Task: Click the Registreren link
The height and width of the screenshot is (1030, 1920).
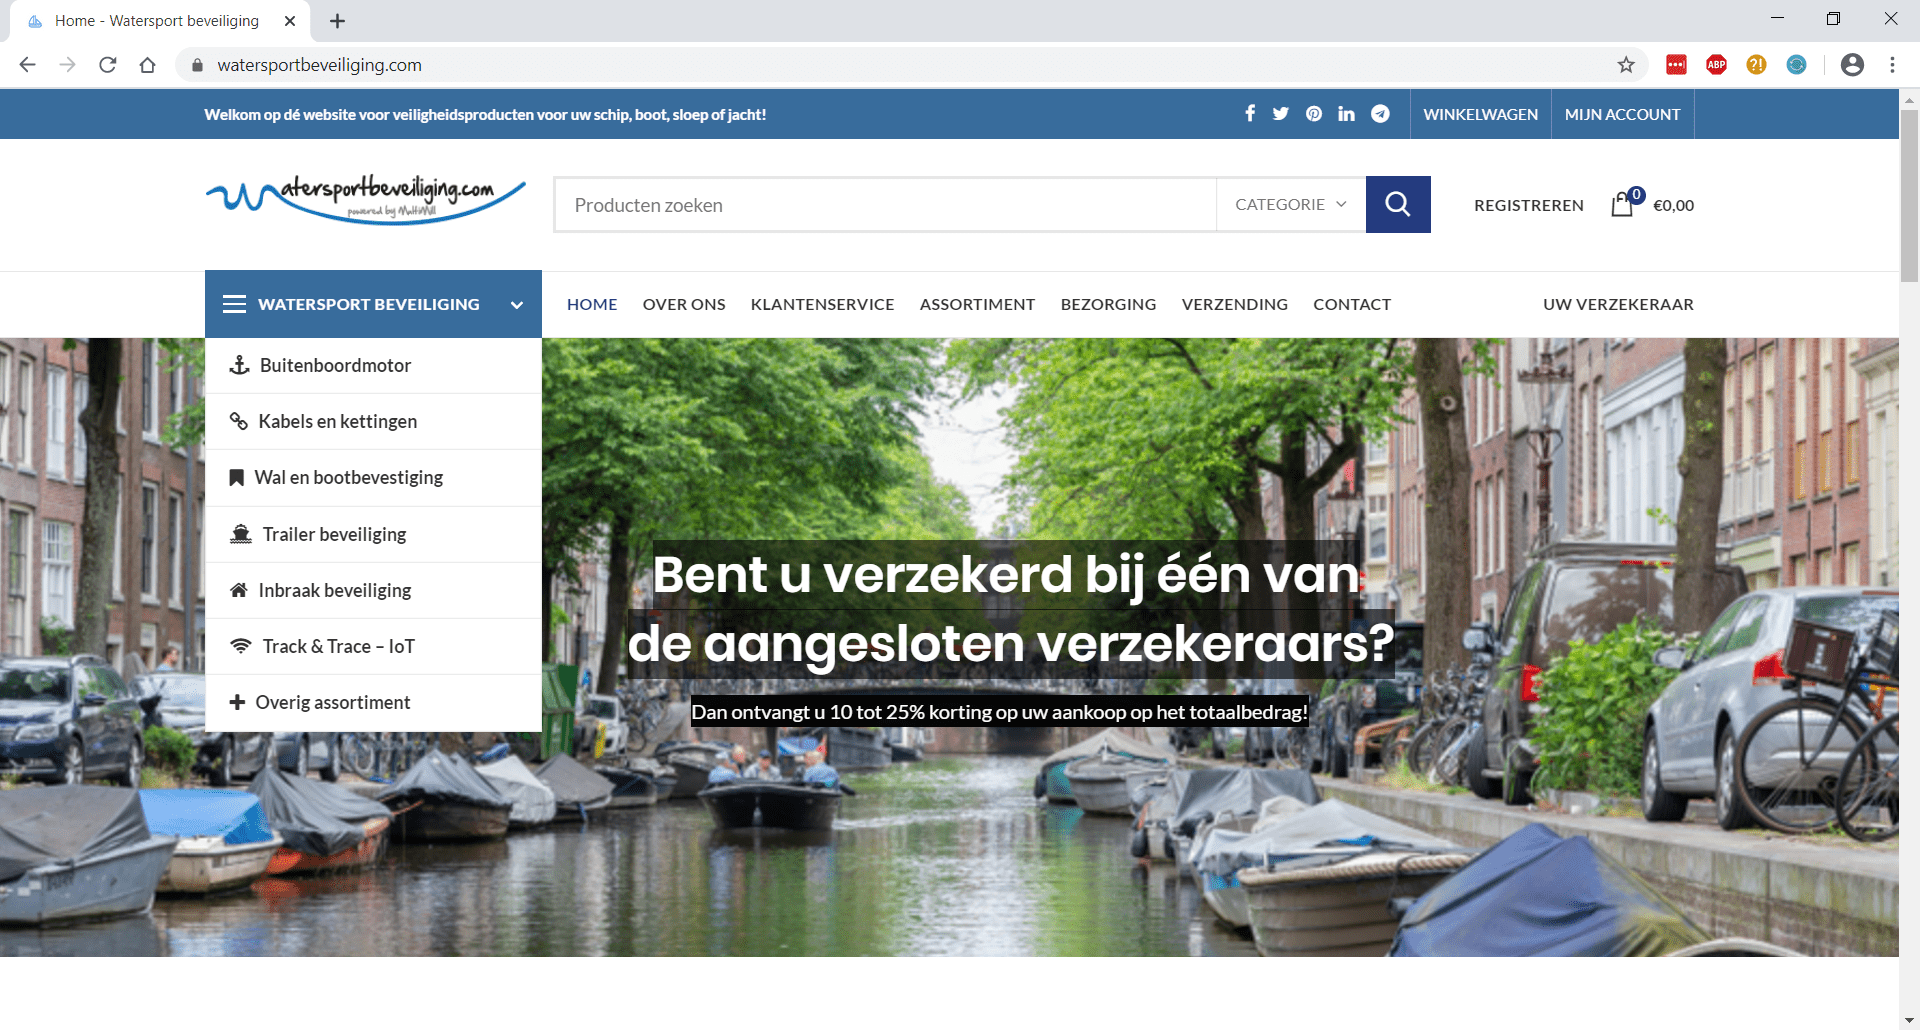Action: pos(1528,205)
